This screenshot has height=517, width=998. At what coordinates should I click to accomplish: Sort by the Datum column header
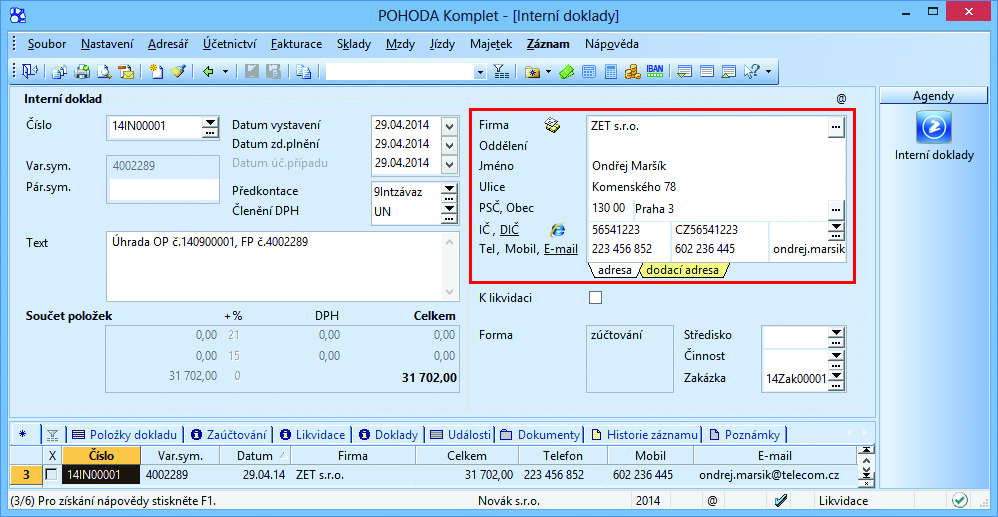255,456
